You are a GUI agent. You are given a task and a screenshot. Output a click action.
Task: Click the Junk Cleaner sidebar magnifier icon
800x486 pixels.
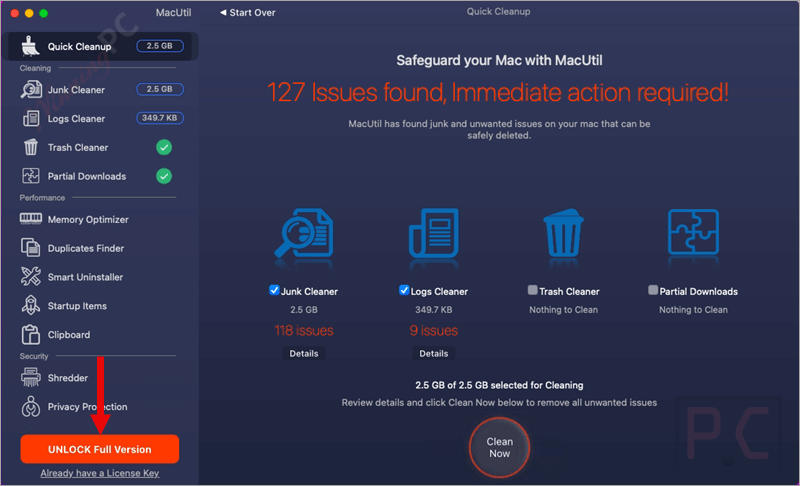pyautogui.click(x=31, y=90)
